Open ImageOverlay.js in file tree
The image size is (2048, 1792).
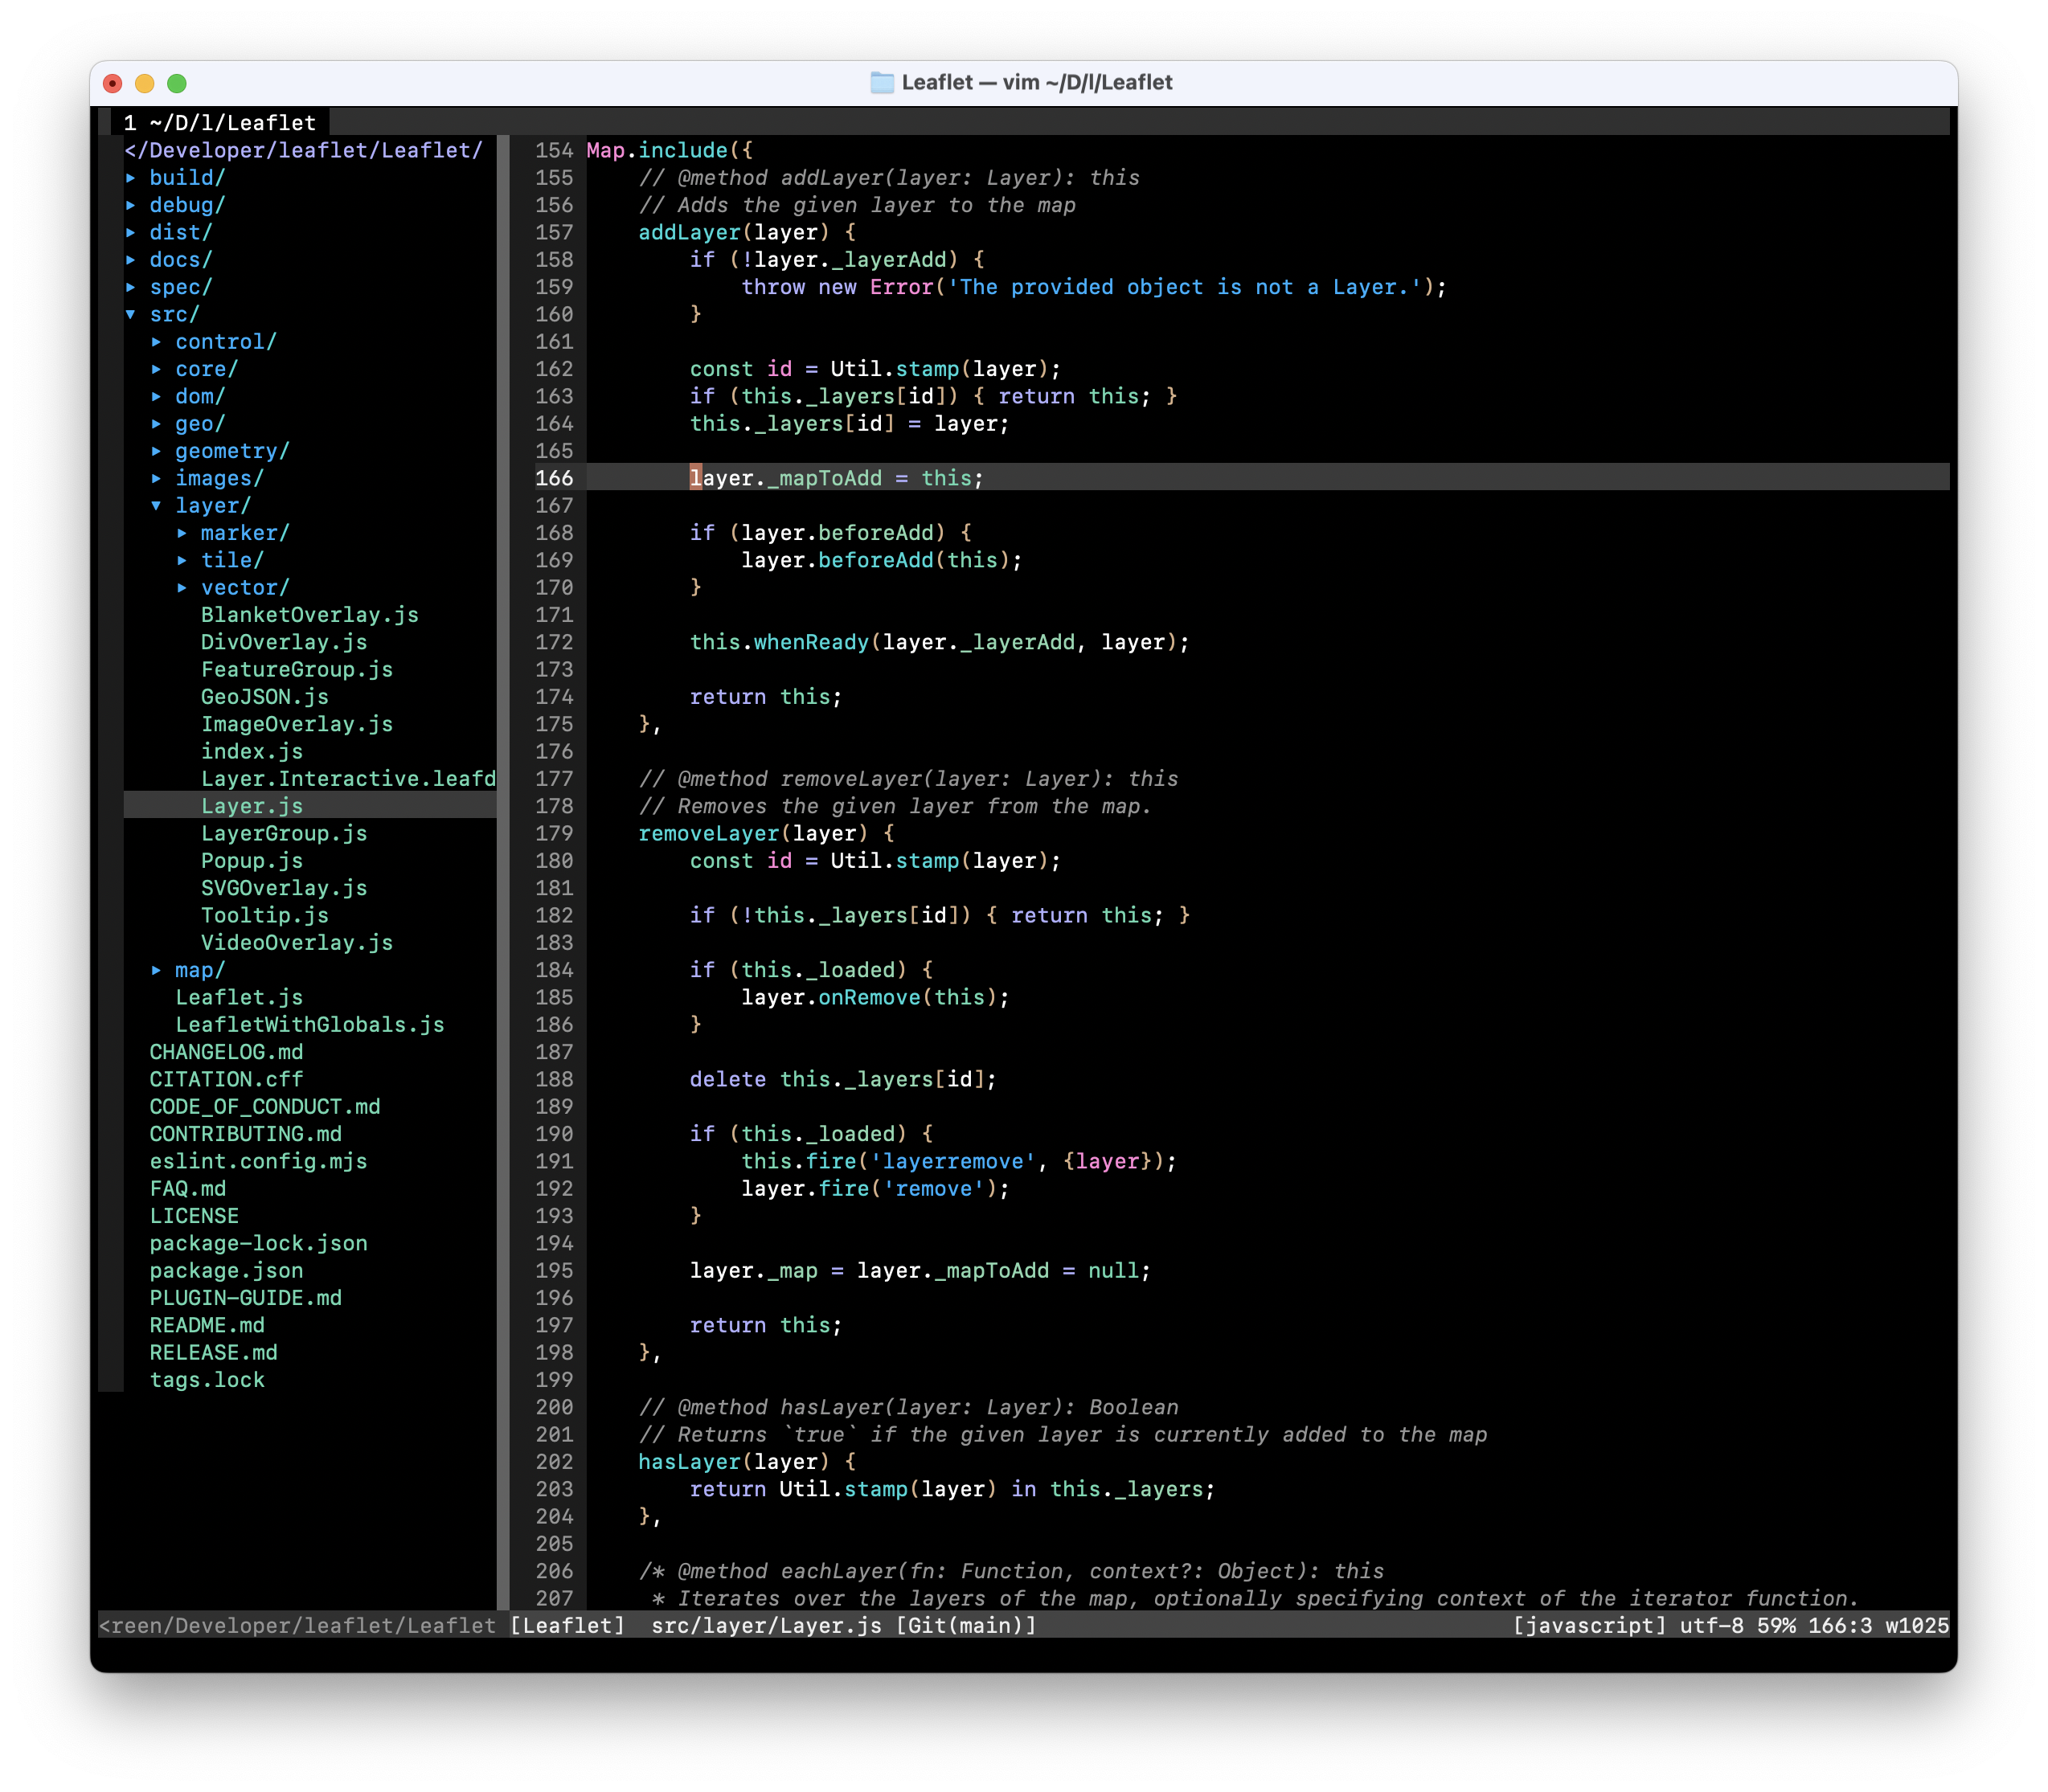coord(297,724)
